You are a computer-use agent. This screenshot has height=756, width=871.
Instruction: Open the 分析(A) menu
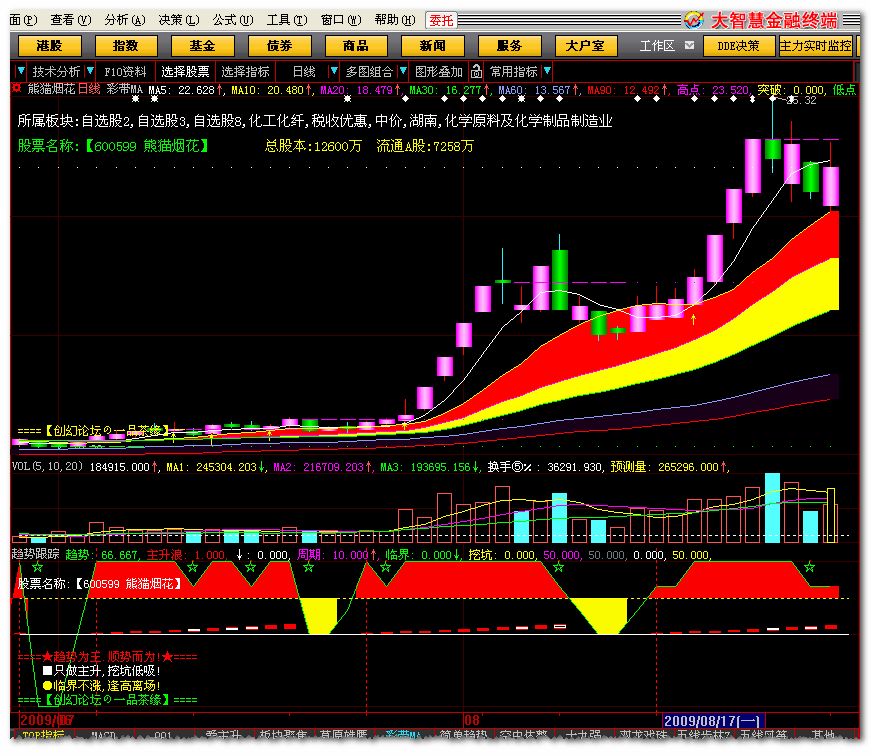pyautogui.click(x=125, y=20)
